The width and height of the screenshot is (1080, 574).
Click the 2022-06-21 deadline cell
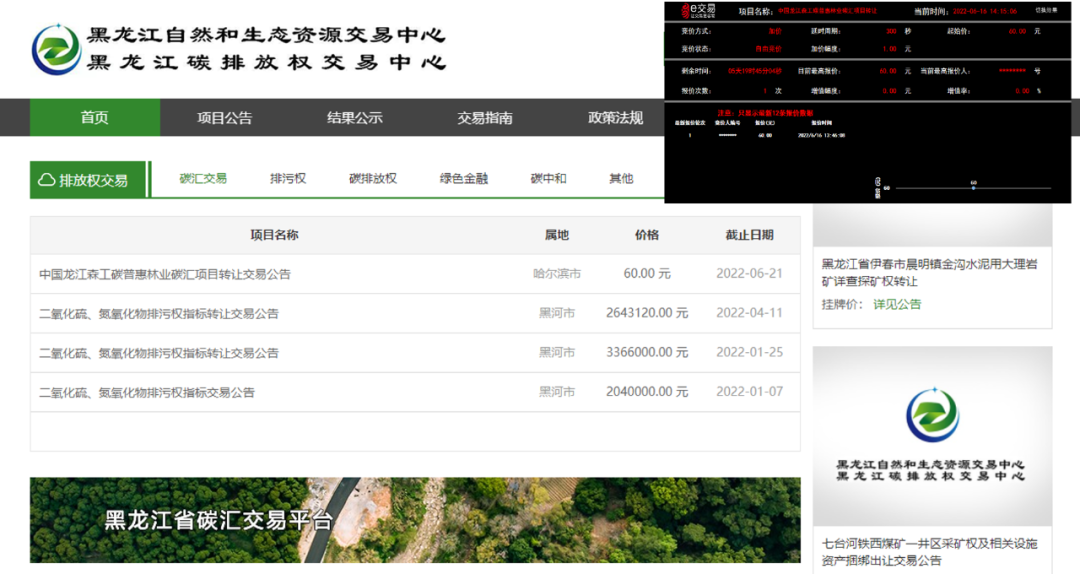(749, 274)
